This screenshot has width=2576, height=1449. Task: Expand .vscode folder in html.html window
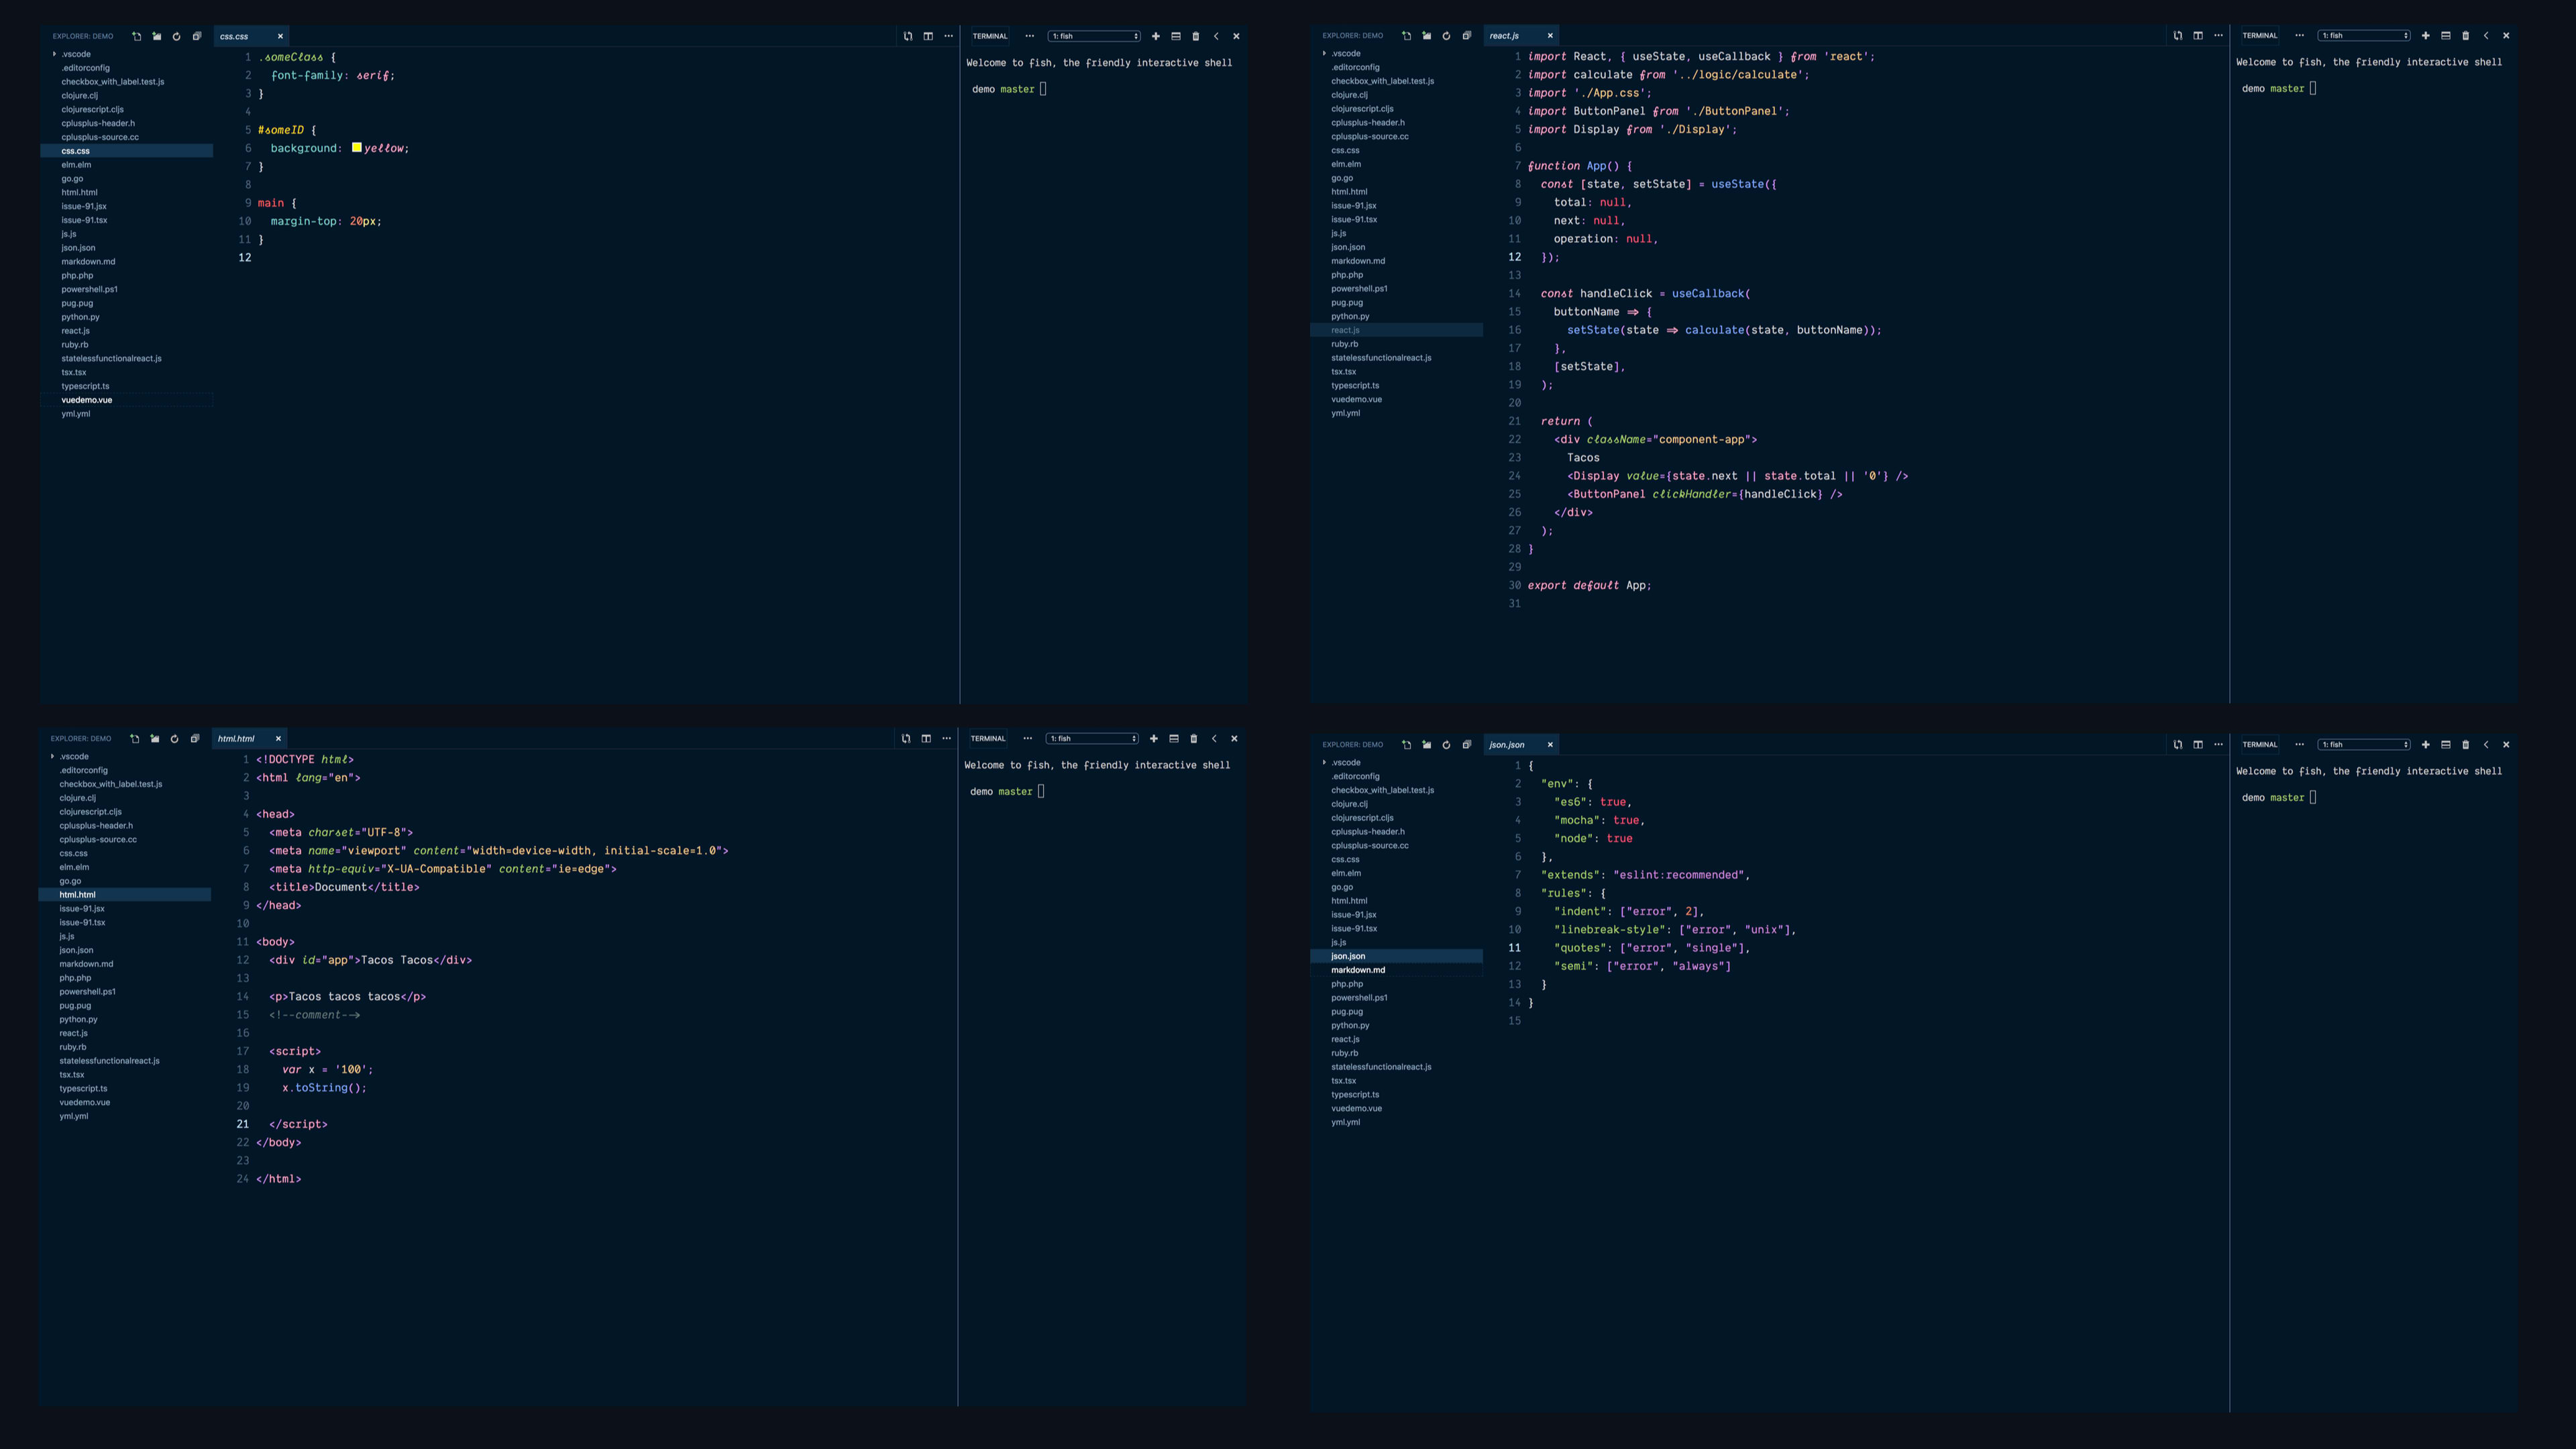point(52,757)
